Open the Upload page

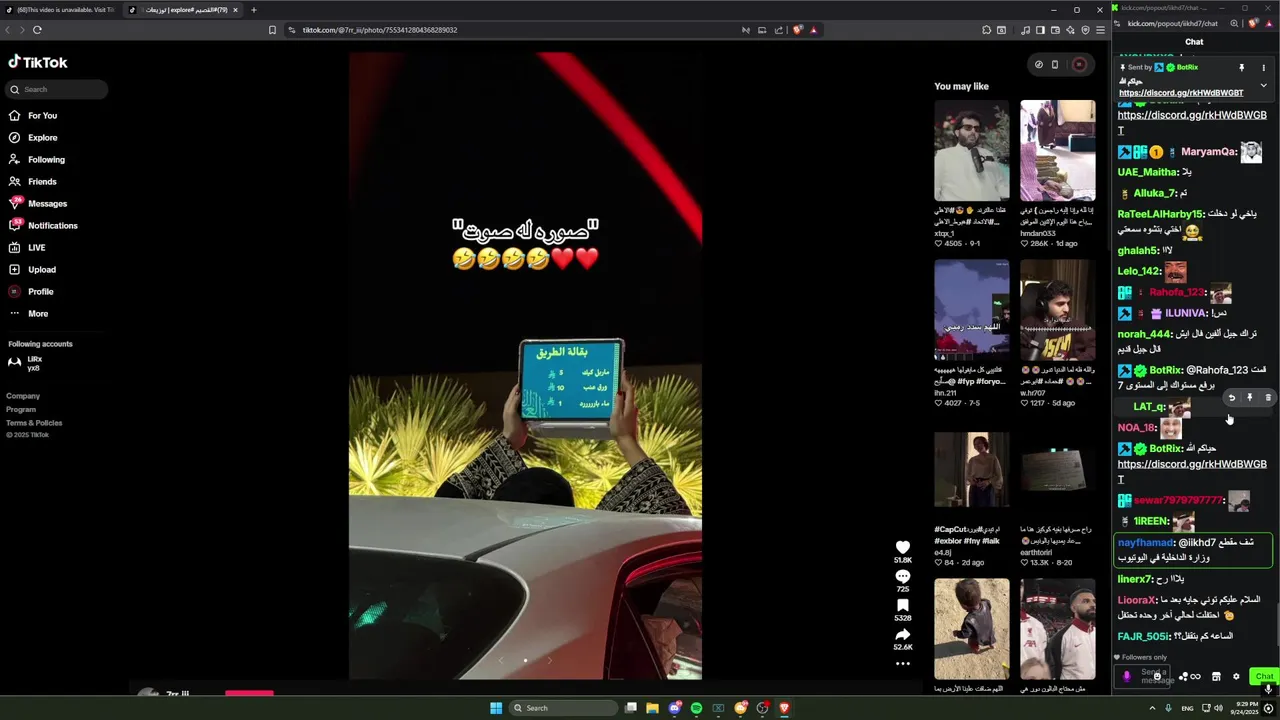(33, 270)
